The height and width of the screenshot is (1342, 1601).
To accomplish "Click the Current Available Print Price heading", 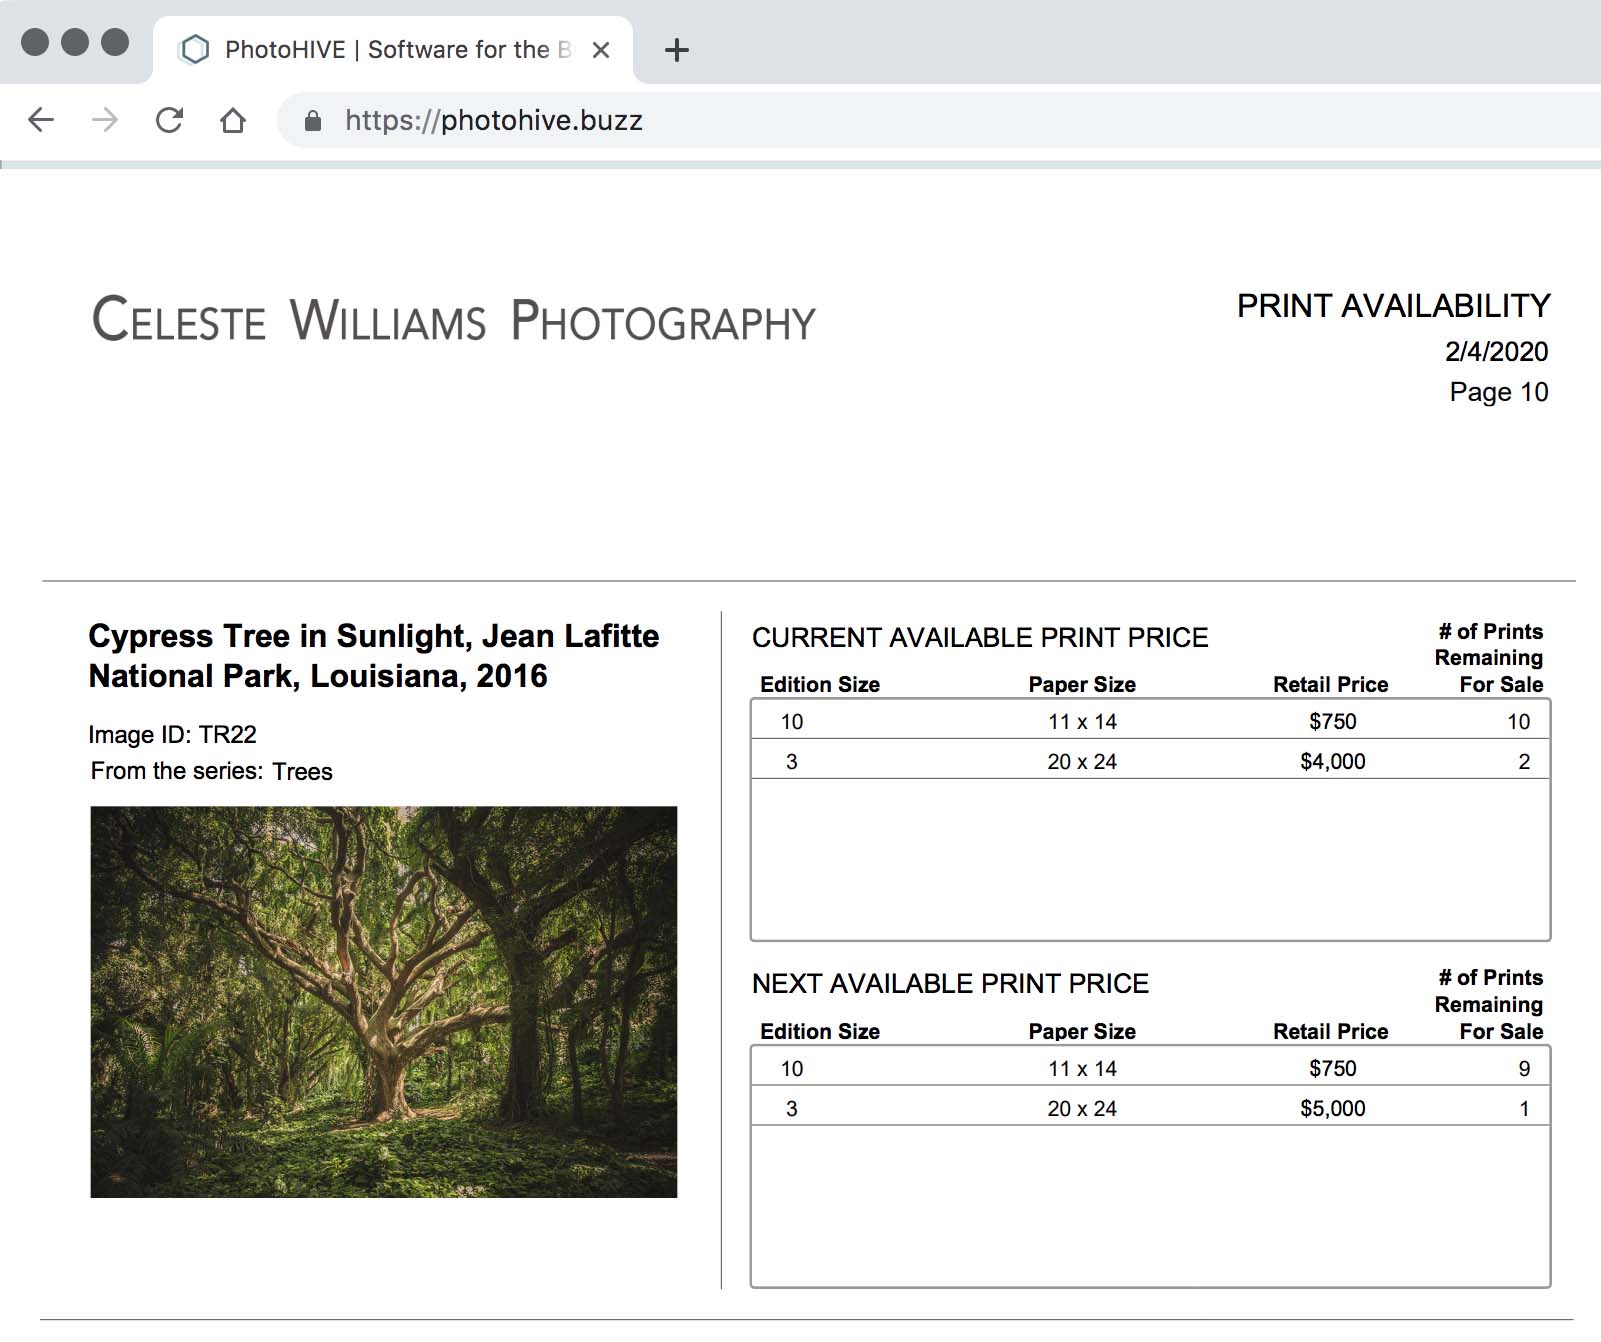I will [x=980, y=638].
